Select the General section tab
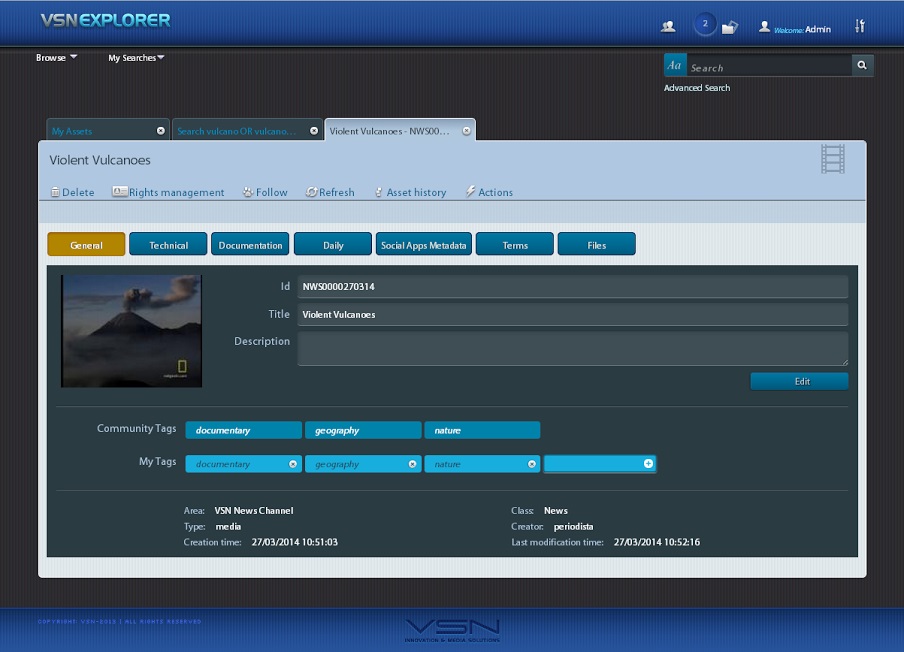 coord(86,244)
